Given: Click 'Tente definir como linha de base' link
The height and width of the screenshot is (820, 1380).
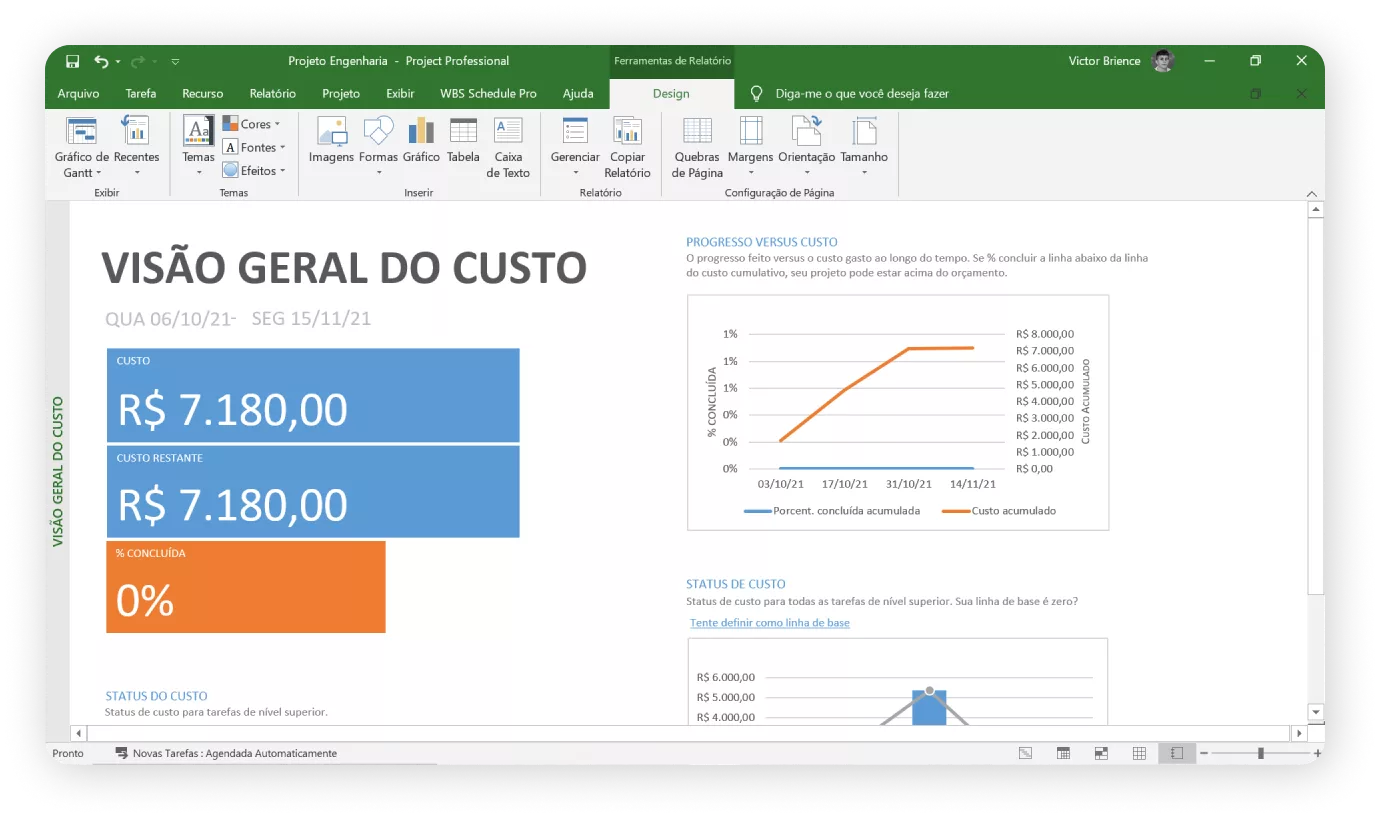Looking at the screenshot, I should pyautogui.click(x=770, y=623).
